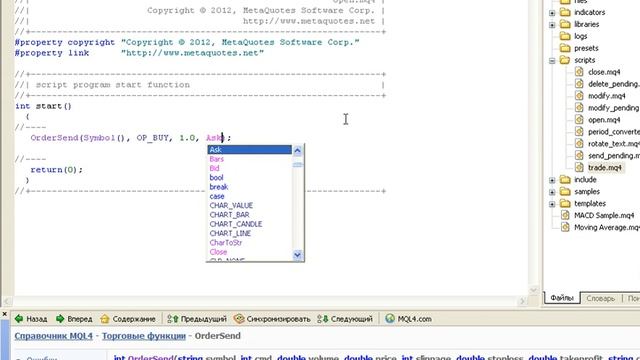Open close.mq4 file icon

(x=579, y=72)
